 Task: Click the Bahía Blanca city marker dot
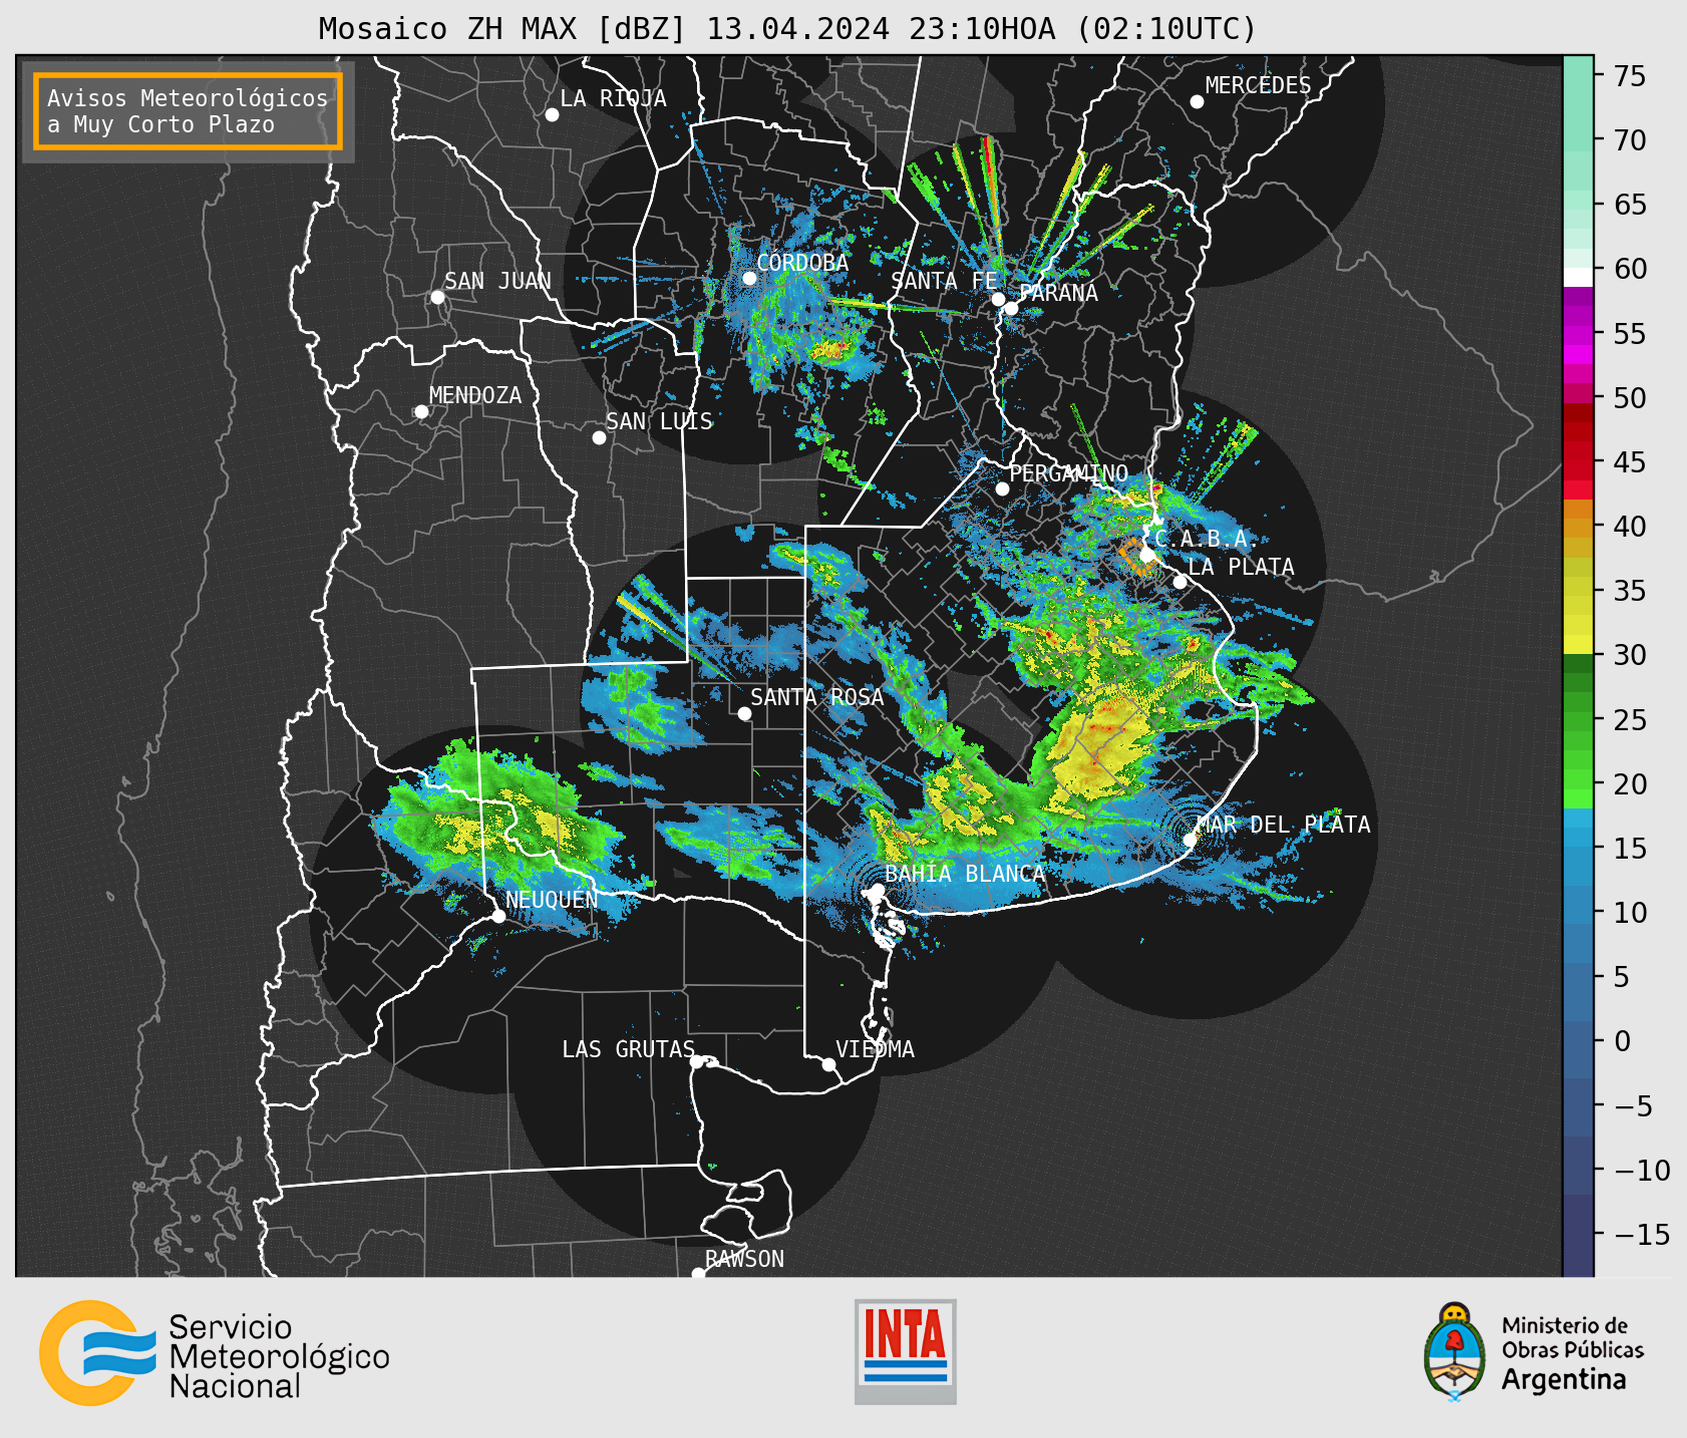pyautogui.click(x=877, y=890)
